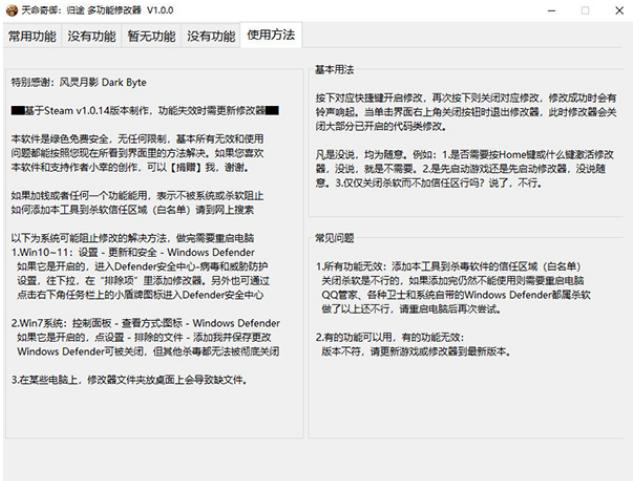Screen dimensions: 633x481
Task: Click FAQ line 2.有的功能可以用，有的功能无效
Action: 390,338
